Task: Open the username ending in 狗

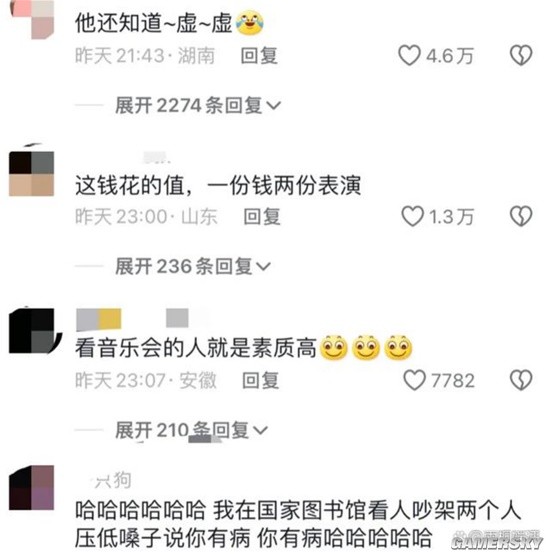Action: click(x=112, y=480)
